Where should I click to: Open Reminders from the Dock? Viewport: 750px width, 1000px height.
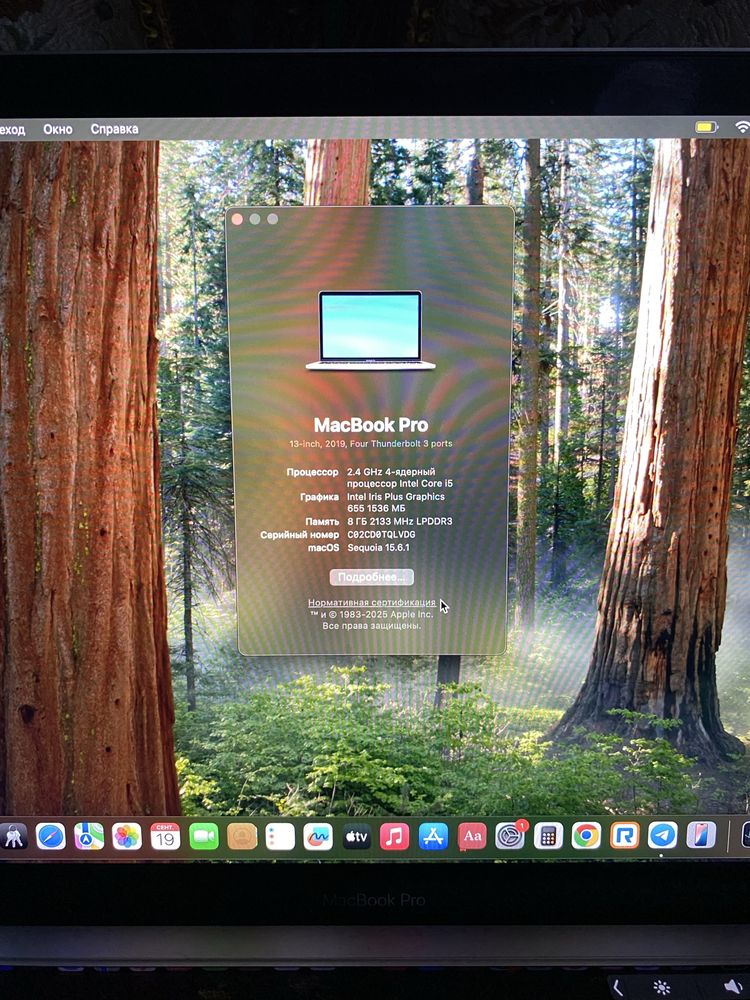pos(280,836)
